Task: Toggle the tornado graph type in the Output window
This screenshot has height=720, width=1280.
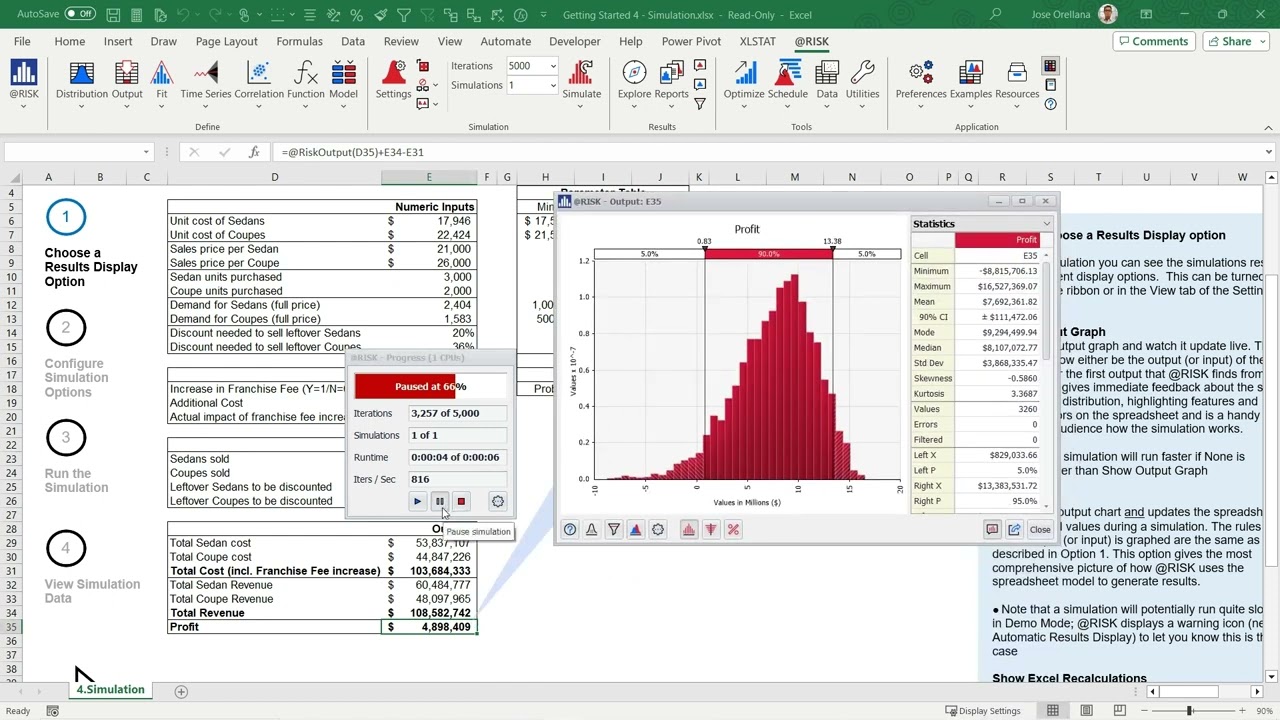Action: (x=711, y=530)
